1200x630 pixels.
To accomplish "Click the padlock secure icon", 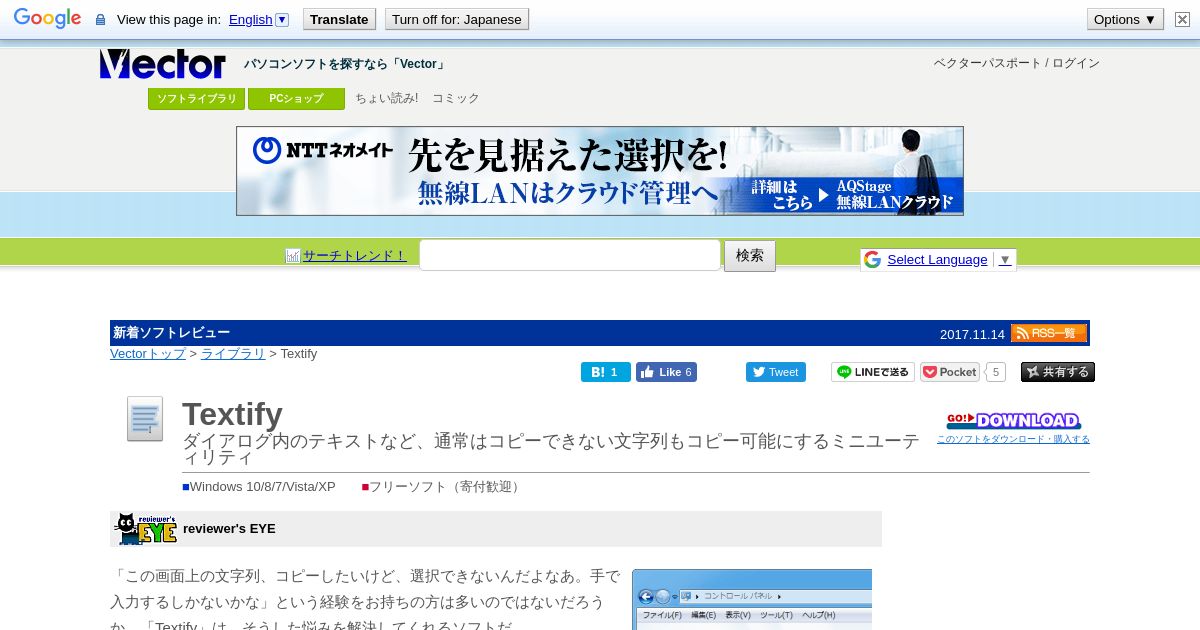I will pyautogui.click(x=100, y=20).
